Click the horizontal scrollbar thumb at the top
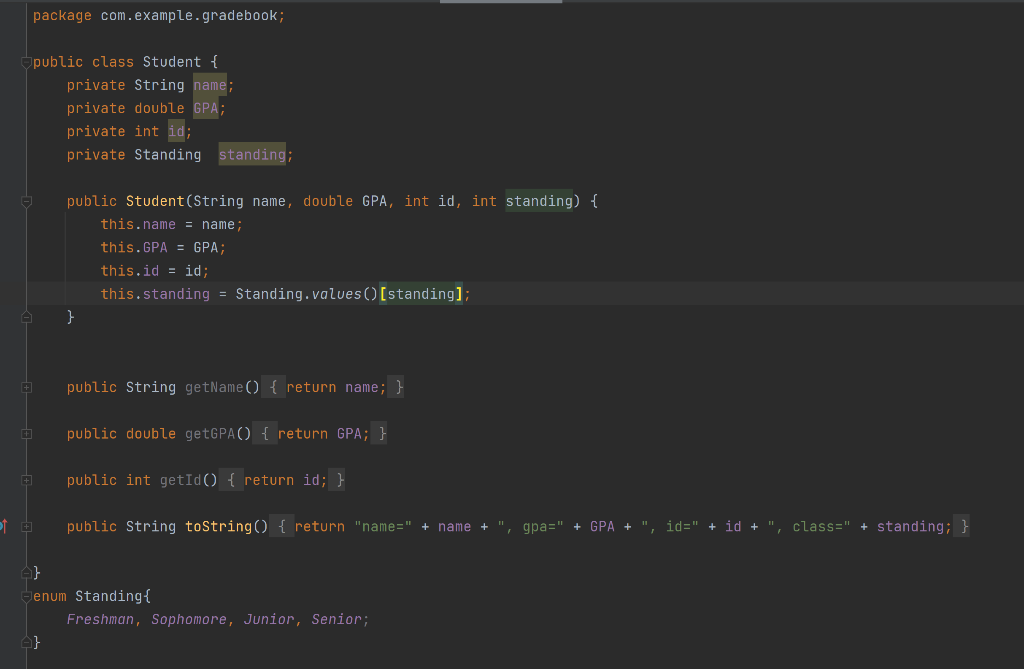Image resolution: width=1024 pixels, height=669 pixels. coord(500,2)
